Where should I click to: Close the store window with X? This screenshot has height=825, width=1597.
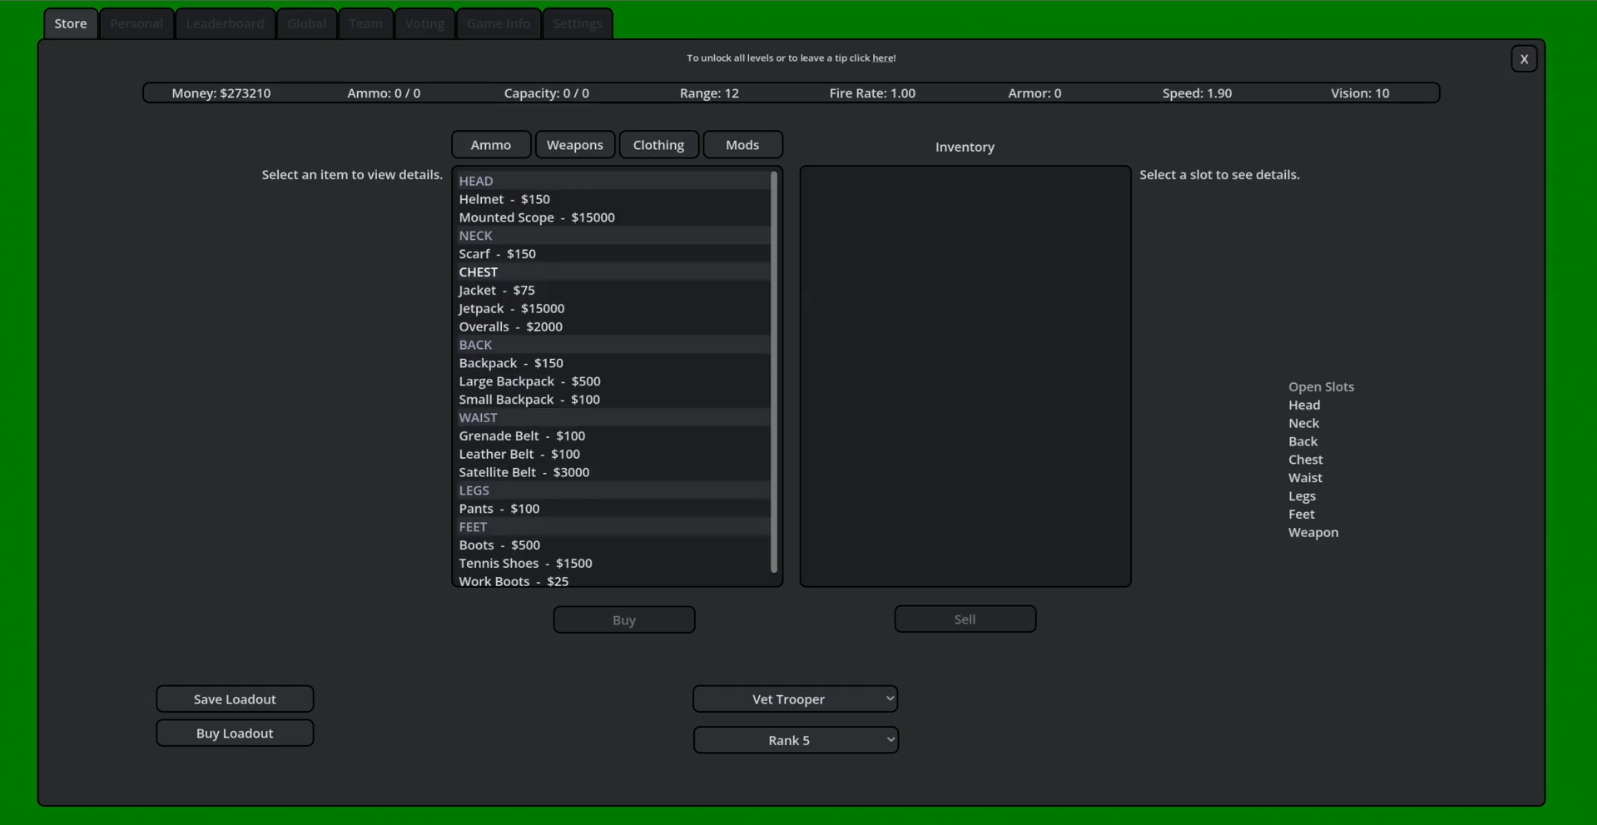point(1523,59)
